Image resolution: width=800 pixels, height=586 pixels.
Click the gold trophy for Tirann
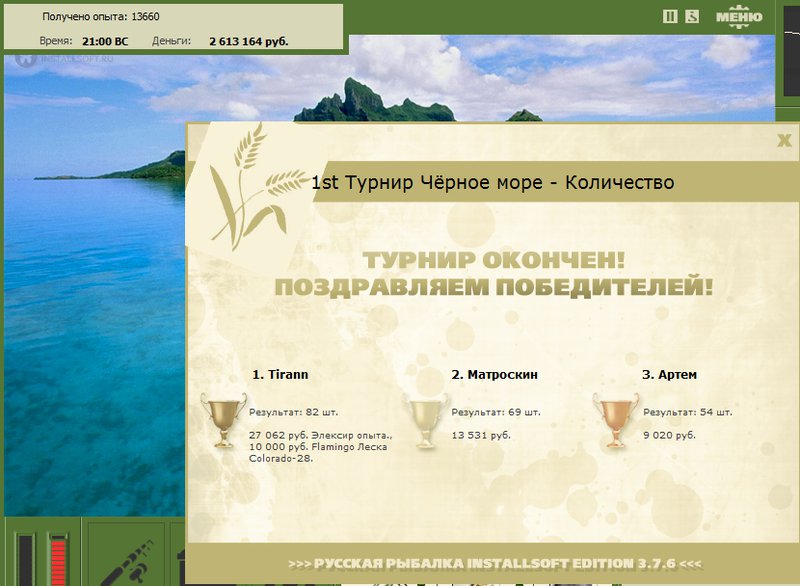click(223, 420)
